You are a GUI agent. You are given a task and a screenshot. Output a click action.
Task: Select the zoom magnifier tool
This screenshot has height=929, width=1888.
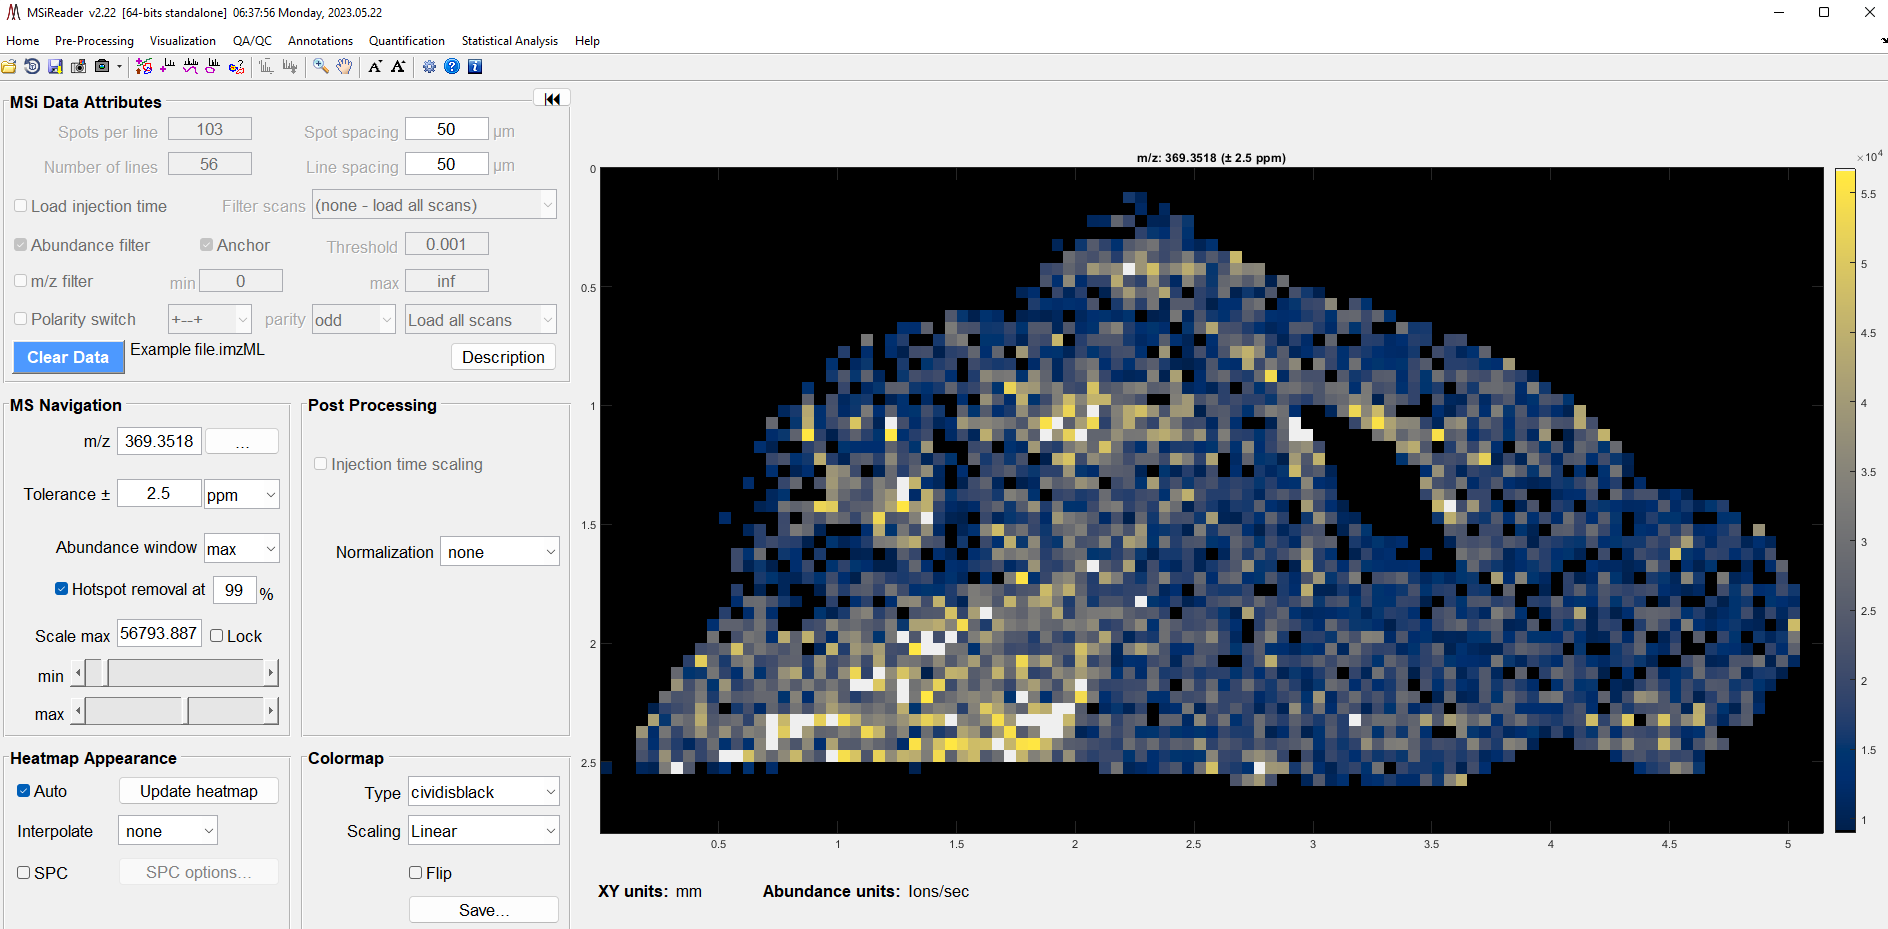pos(321,67)
